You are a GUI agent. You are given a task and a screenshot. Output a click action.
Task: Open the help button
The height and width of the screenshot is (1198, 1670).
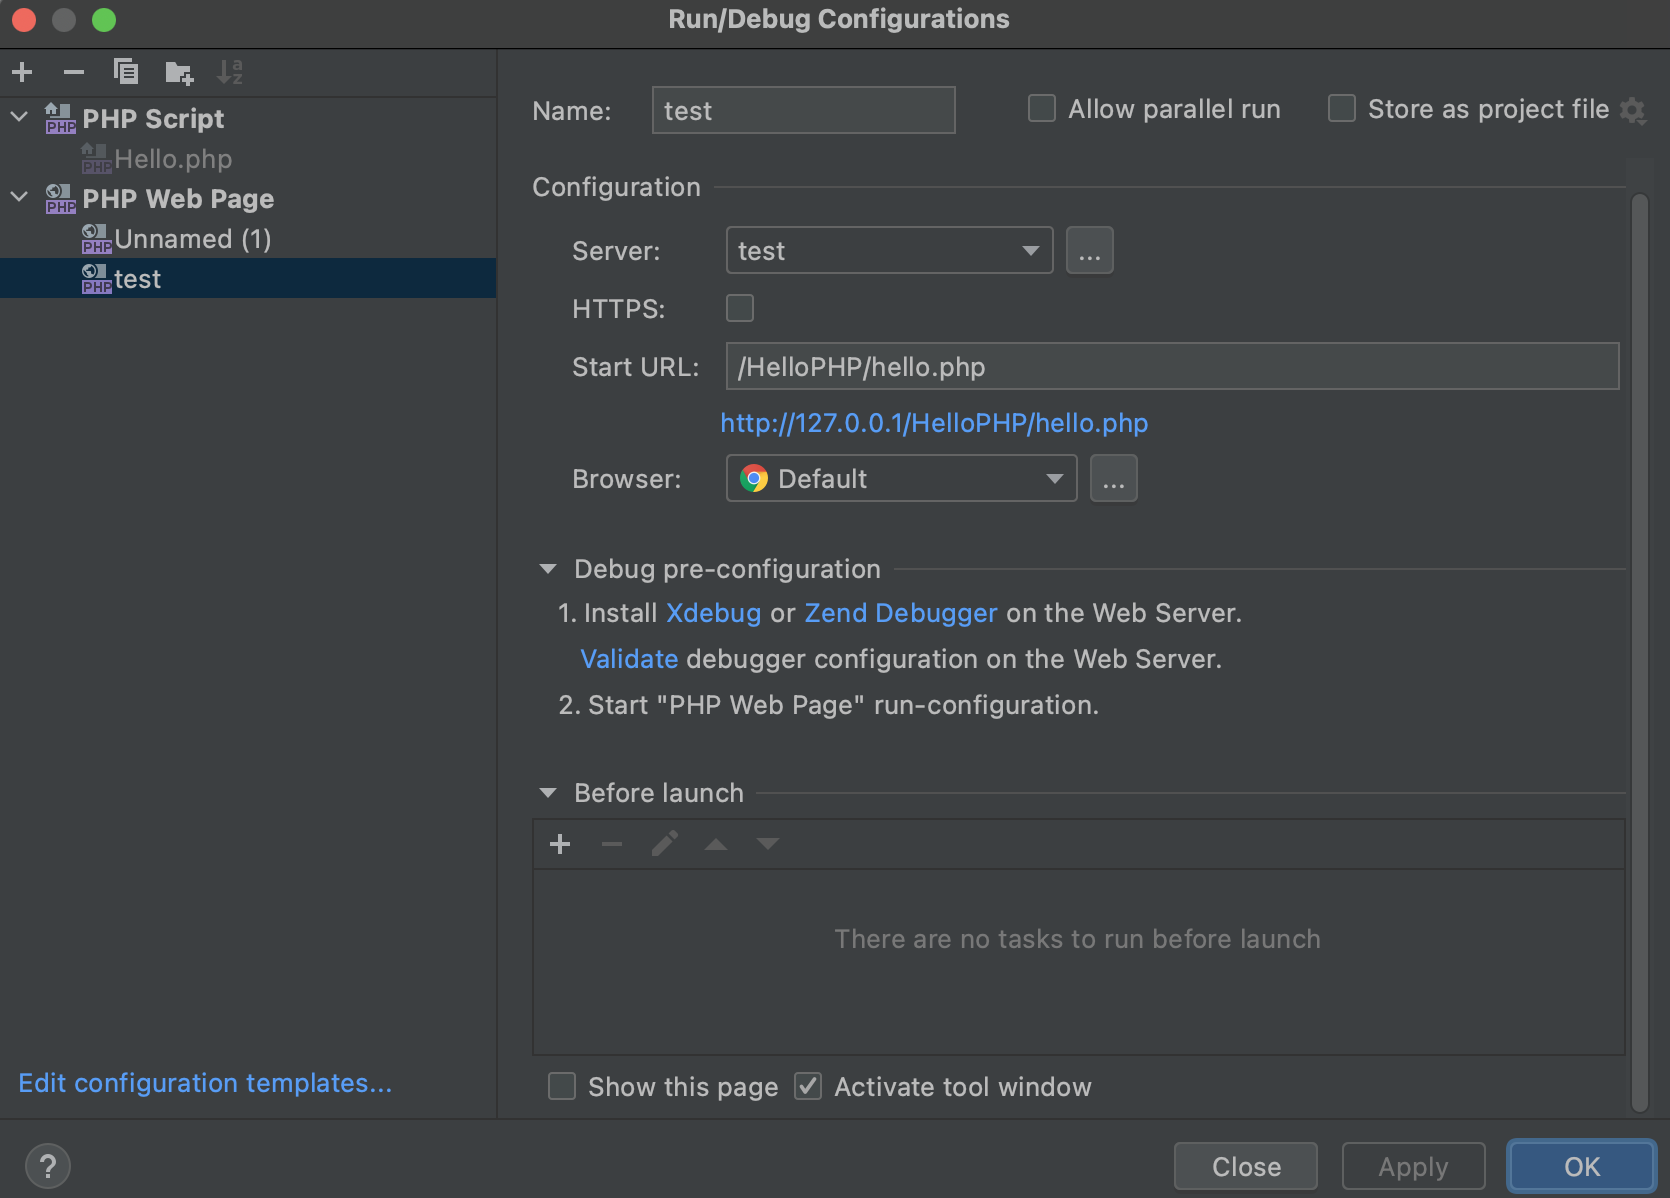click(x=48, y=1166)
